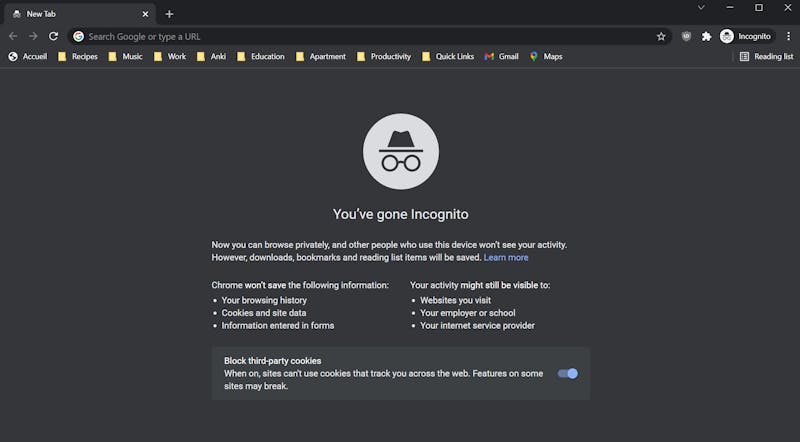The image size is (800, 442).
Task: Click the Google icon in address bar
Action: click(78, 36)
